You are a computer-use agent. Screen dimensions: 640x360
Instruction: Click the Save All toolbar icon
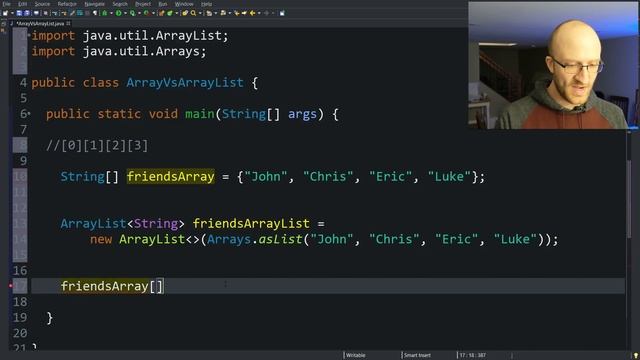click(27, 13)
